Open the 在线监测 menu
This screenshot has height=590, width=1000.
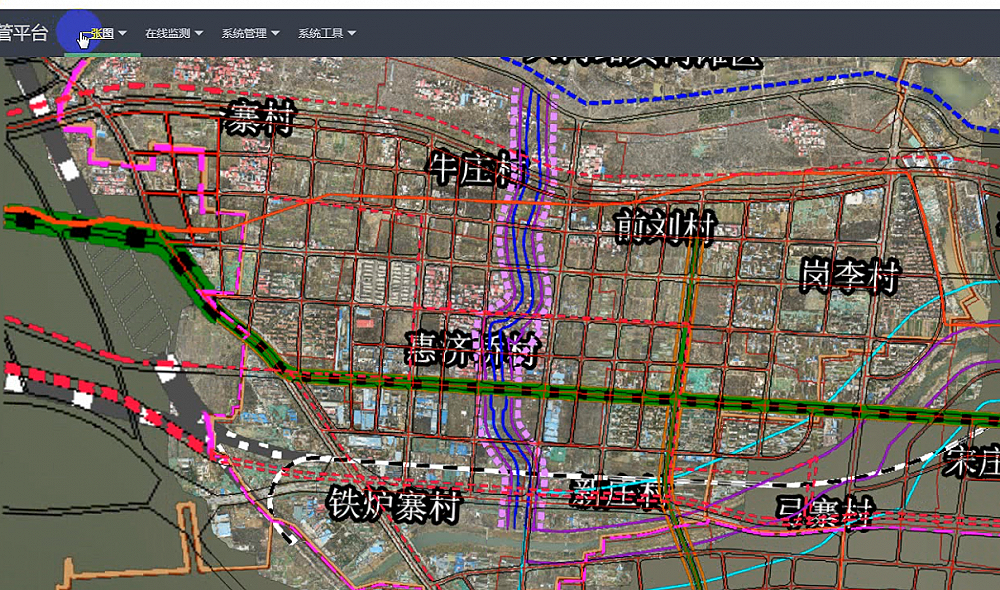pyautogui.click(x=167, y=33)
